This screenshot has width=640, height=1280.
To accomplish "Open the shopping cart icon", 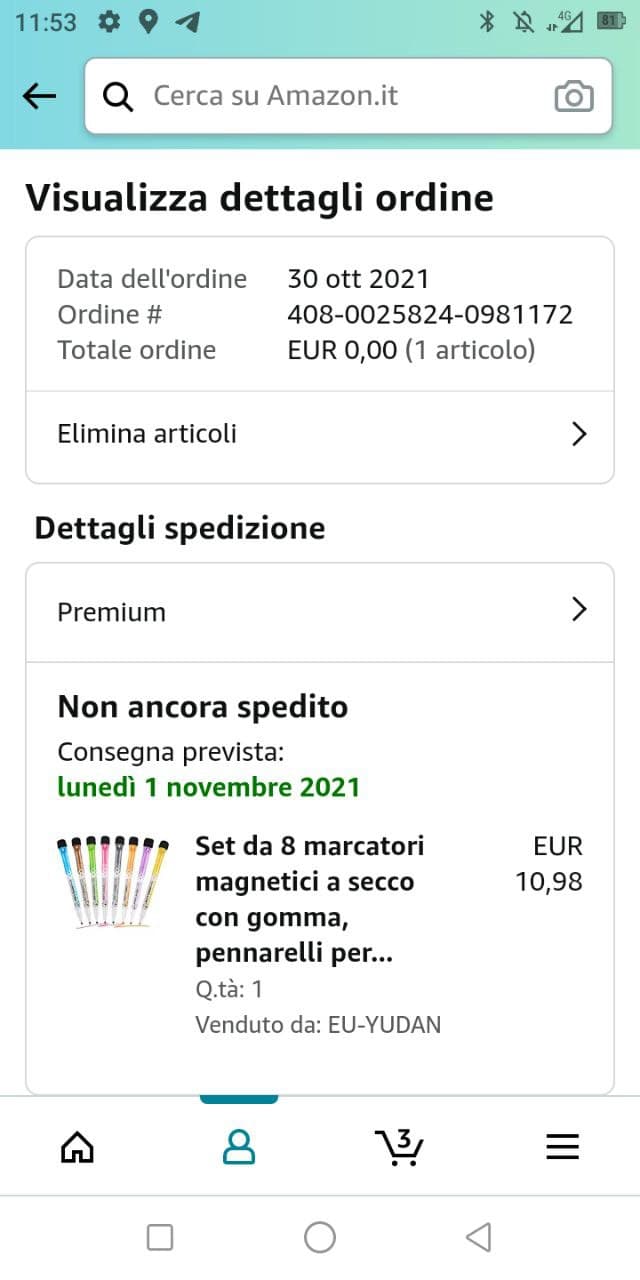I will pyautogui.click(x=399, y=1147).
